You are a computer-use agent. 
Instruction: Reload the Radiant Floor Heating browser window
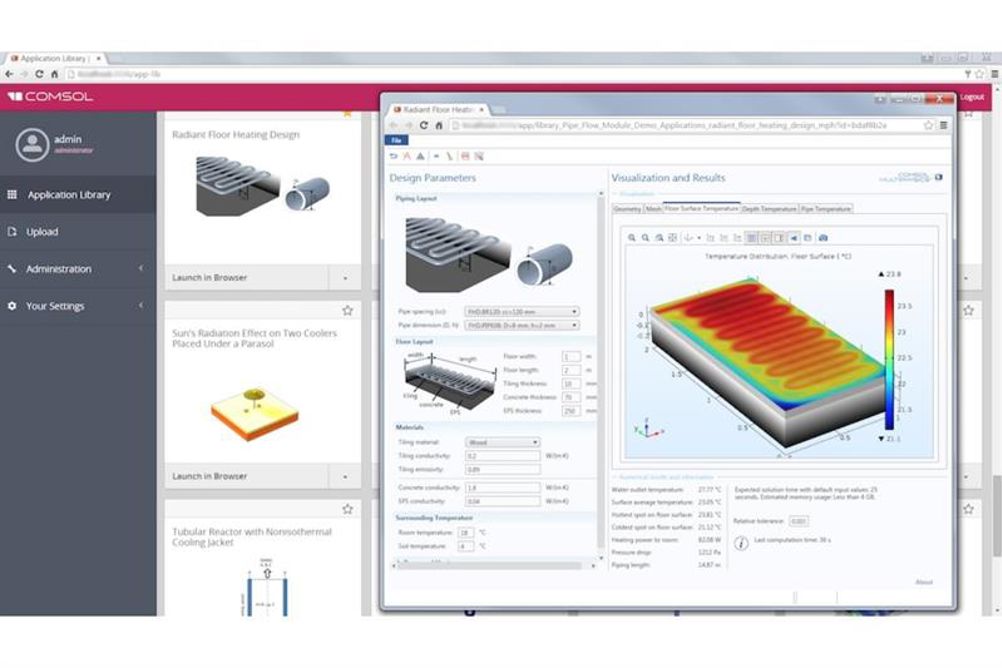(423, 125)
